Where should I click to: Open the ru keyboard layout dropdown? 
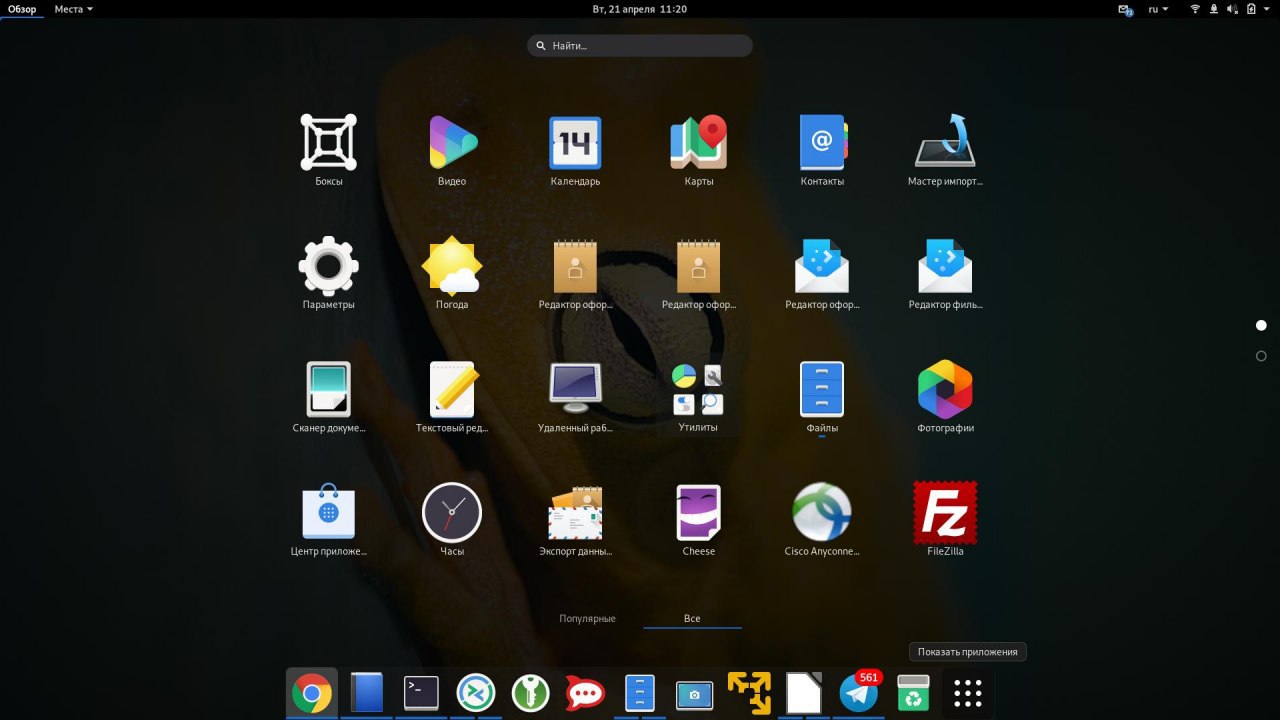coord(1158,9)
